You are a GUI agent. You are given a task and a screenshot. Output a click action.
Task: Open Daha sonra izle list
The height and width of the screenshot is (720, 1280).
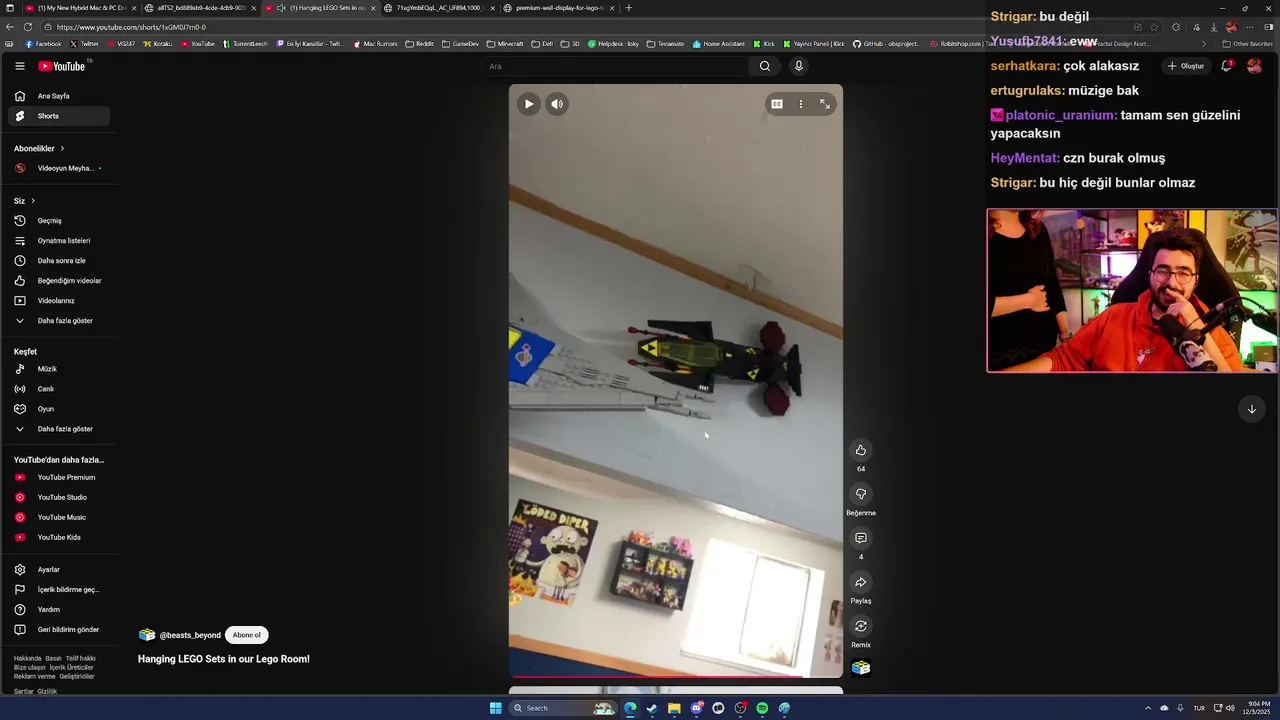(59, 261)
